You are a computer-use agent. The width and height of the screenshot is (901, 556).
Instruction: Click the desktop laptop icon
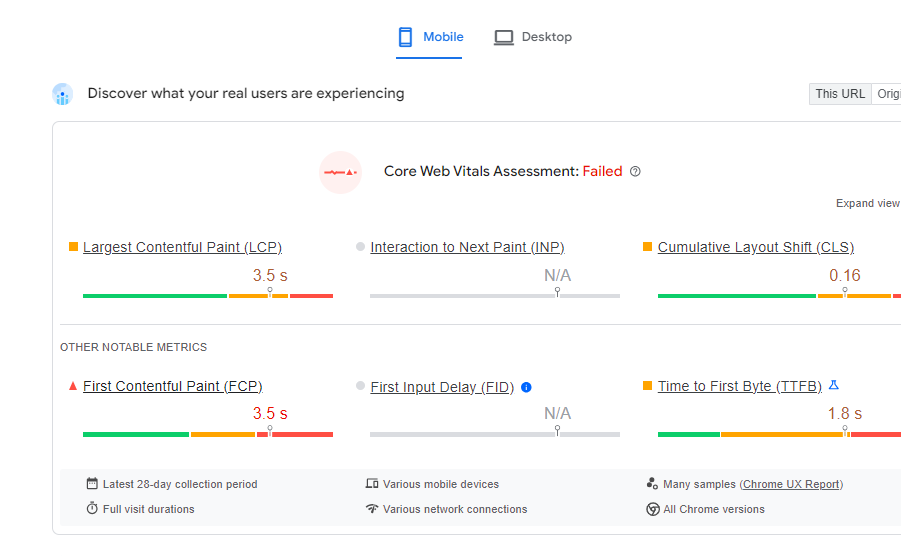[503, 37]
